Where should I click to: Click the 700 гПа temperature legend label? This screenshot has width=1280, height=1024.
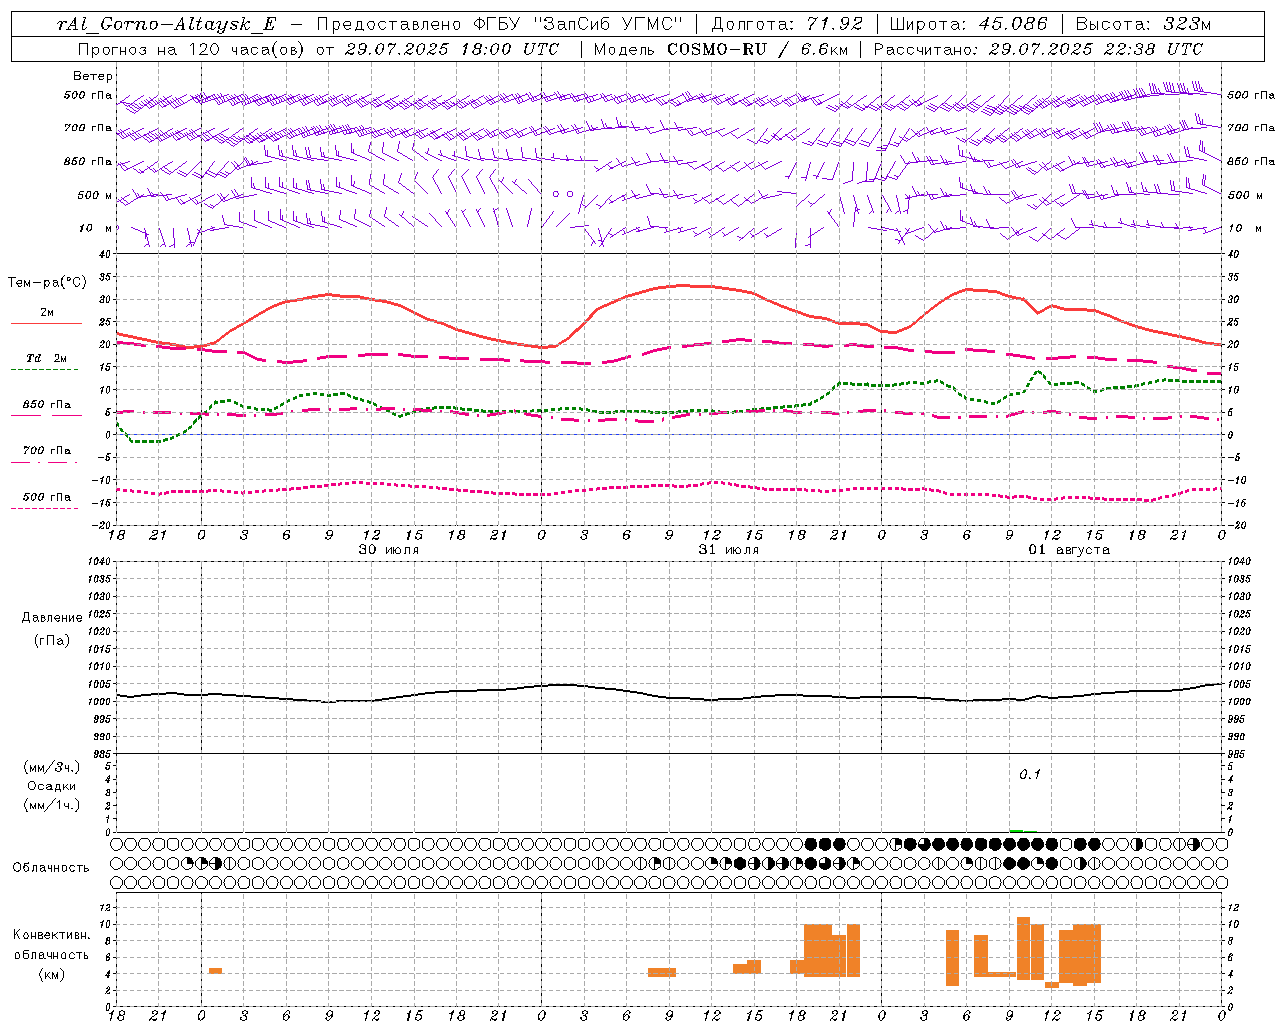pyautogui.click(x=47, y=451)
